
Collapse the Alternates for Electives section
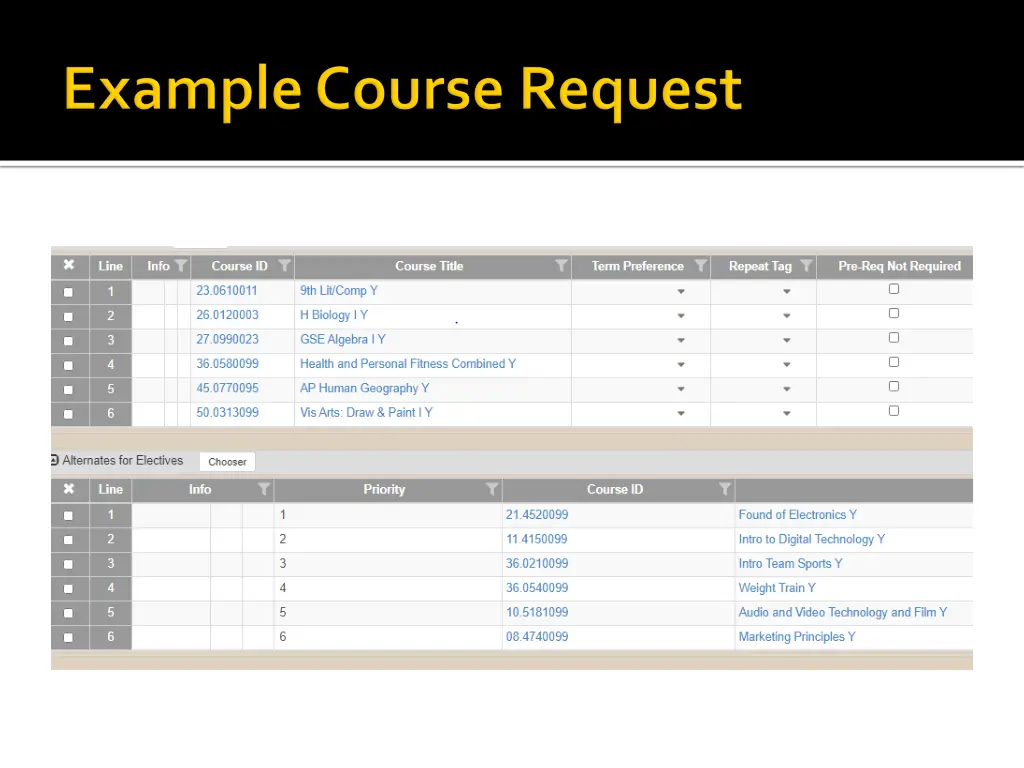pyautogui.click(x=55, y=460)
